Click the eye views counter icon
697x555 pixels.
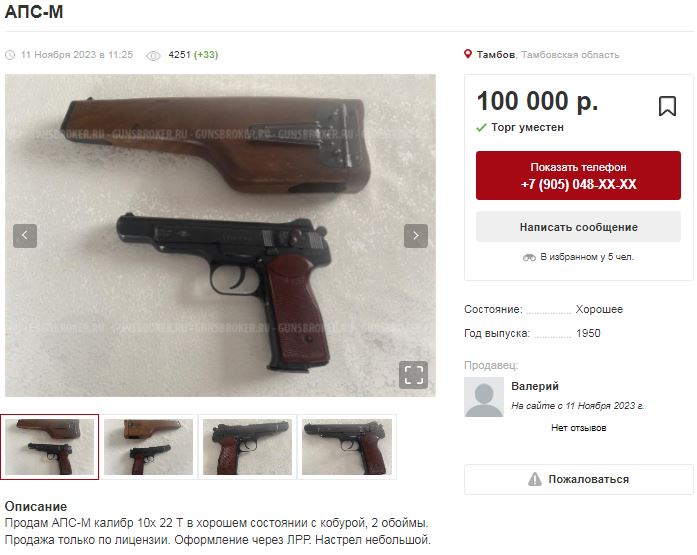coord(153,56)
